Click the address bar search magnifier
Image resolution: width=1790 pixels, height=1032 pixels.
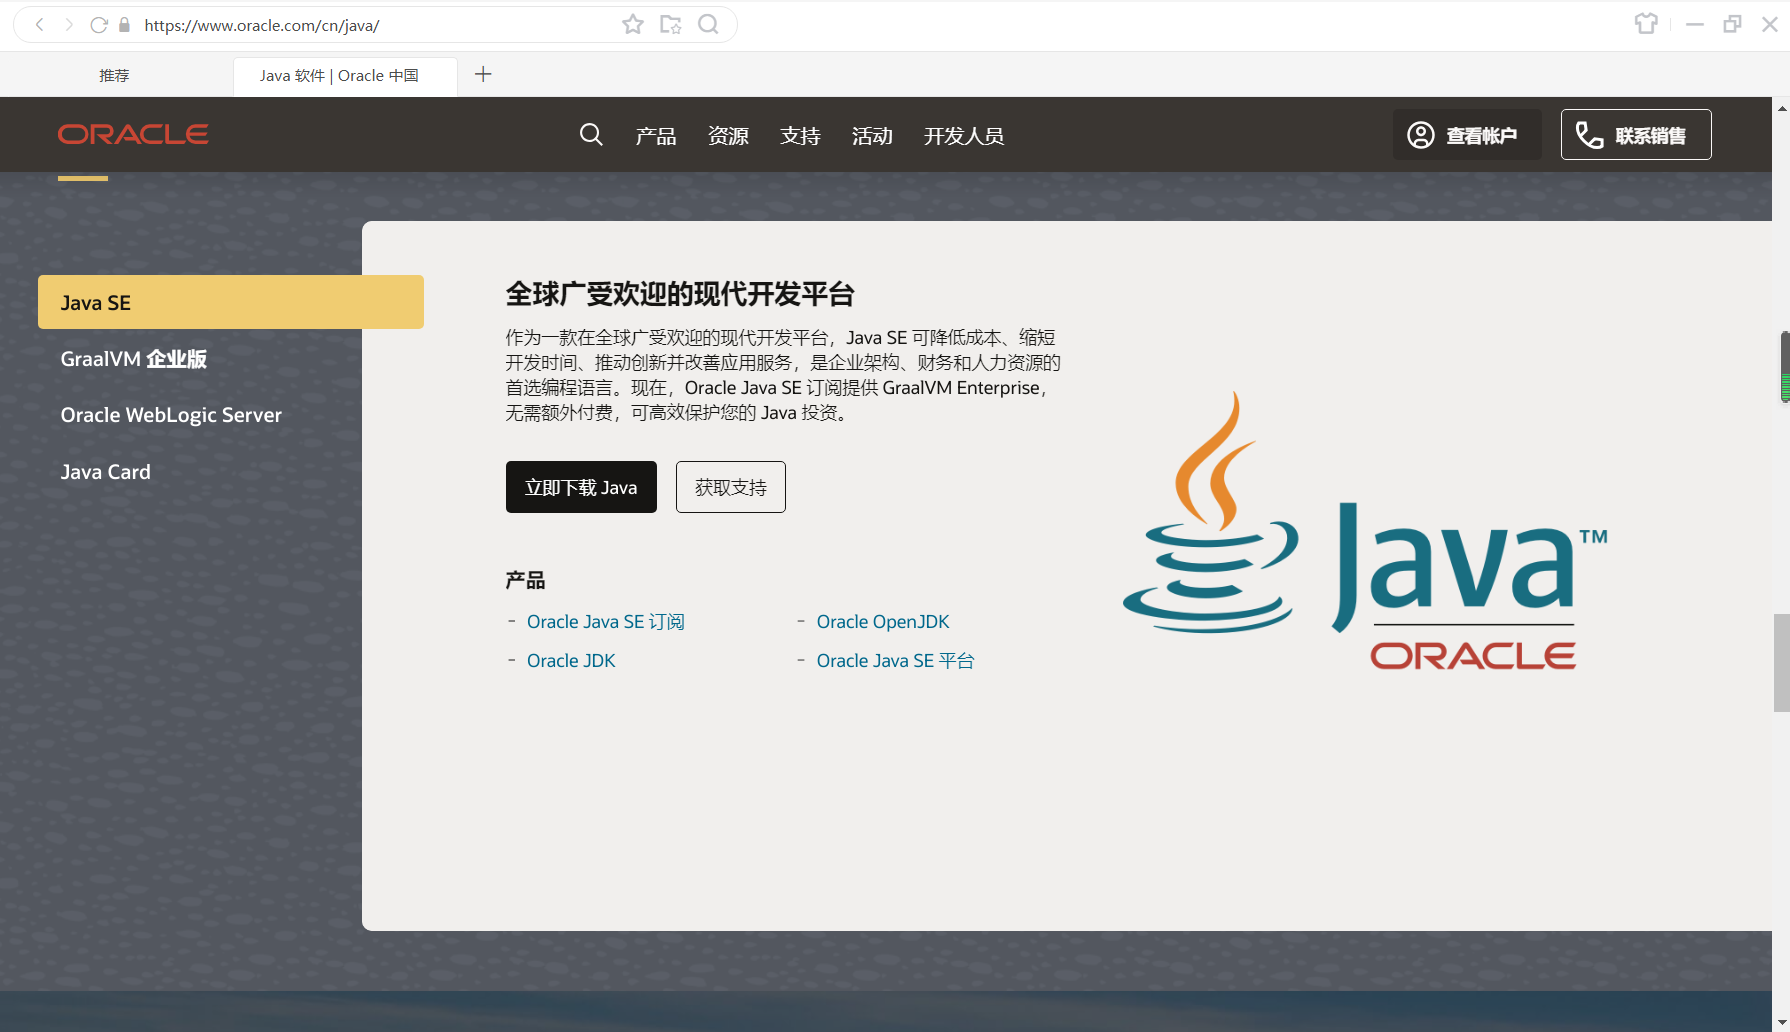[x=708, y=24]
